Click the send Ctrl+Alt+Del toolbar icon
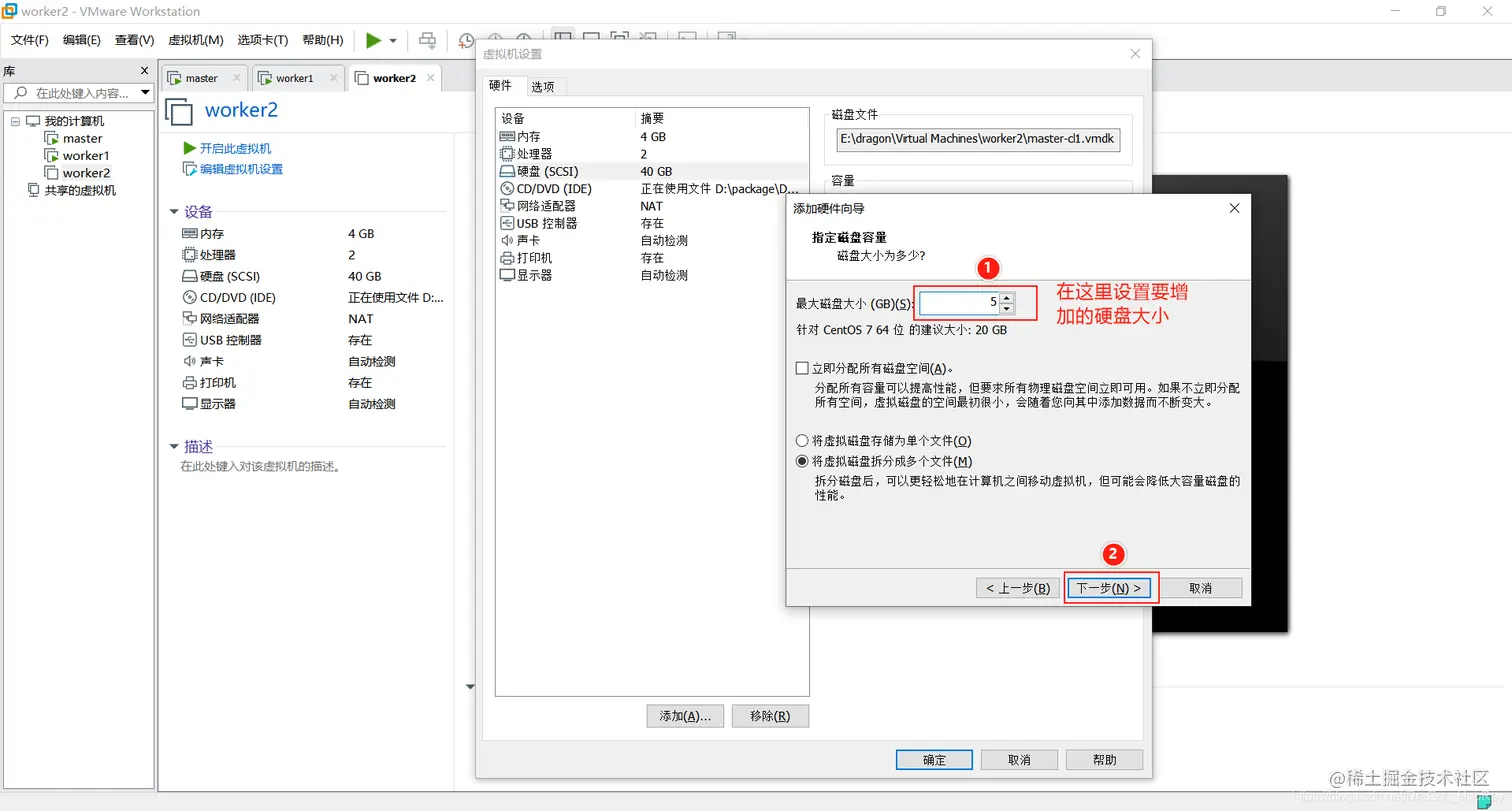 click(428, 40)
